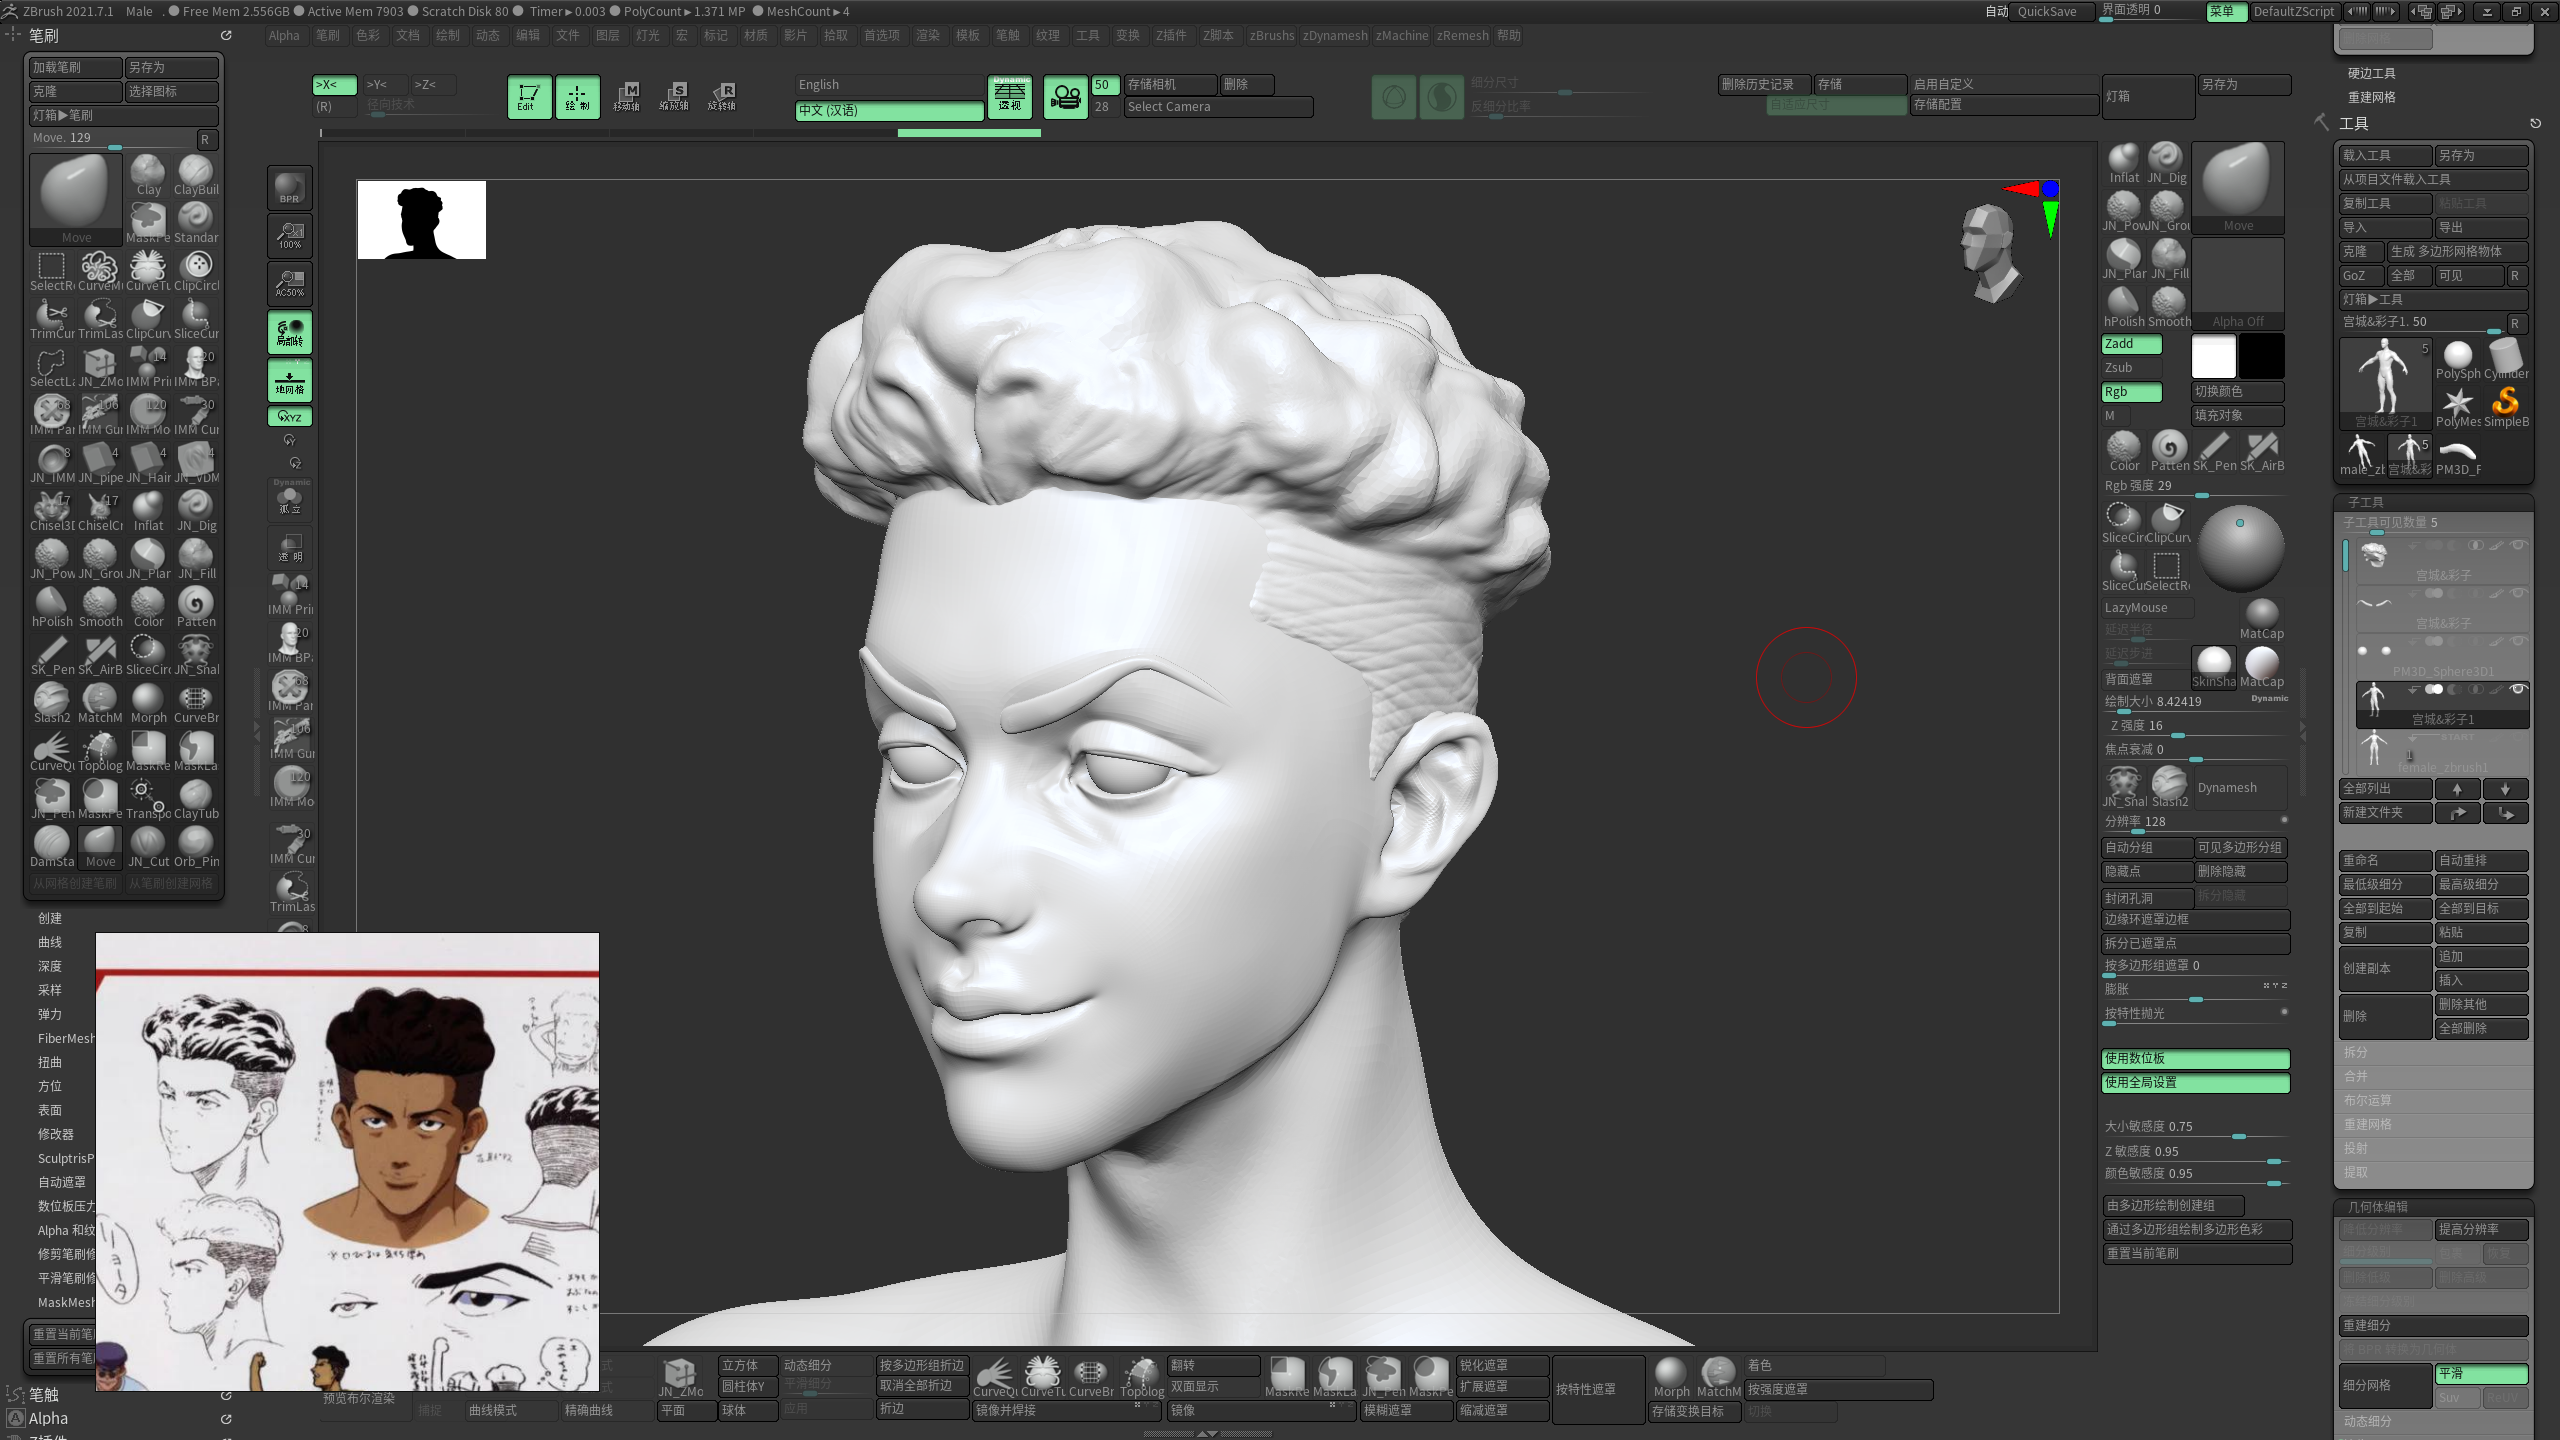Click the camera icon in top shelf
Viewport: 2560px width, 1440px height.
(x=1066, y=97)
